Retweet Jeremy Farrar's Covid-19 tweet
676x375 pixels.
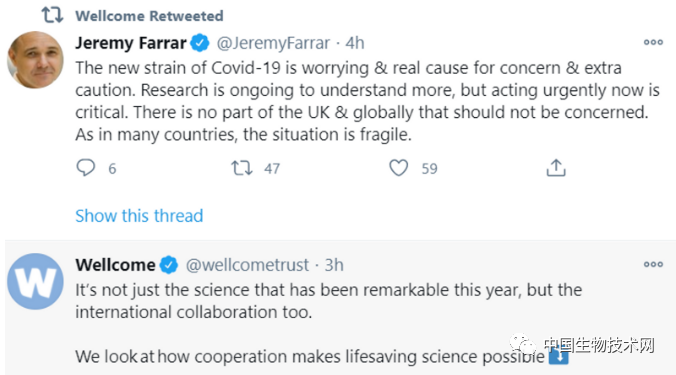(x=241, y=168)
